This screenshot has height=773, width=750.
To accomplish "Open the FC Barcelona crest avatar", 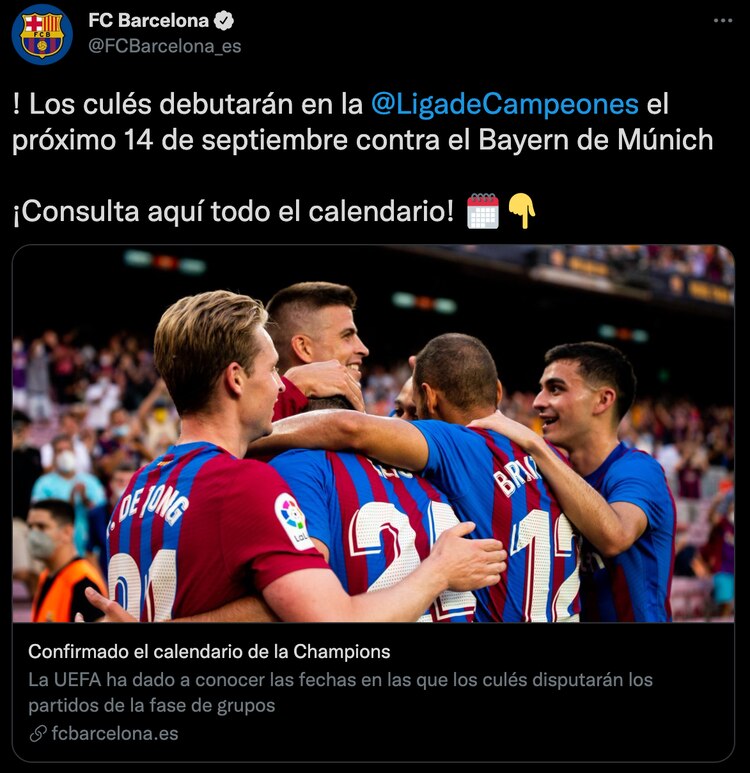I will 42,34.
